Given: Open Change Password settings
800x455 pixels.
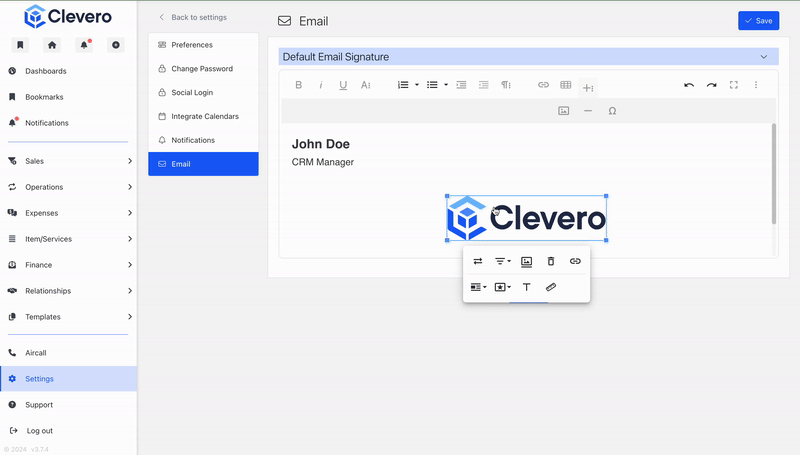Looking at the screenshot, I should pyautogui.click(x=203, y=69).
